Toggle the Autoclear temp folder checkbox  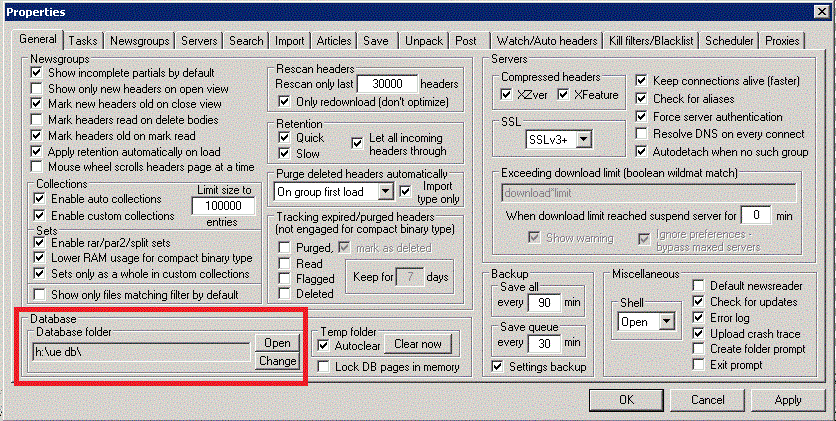[x=324, y=345]
